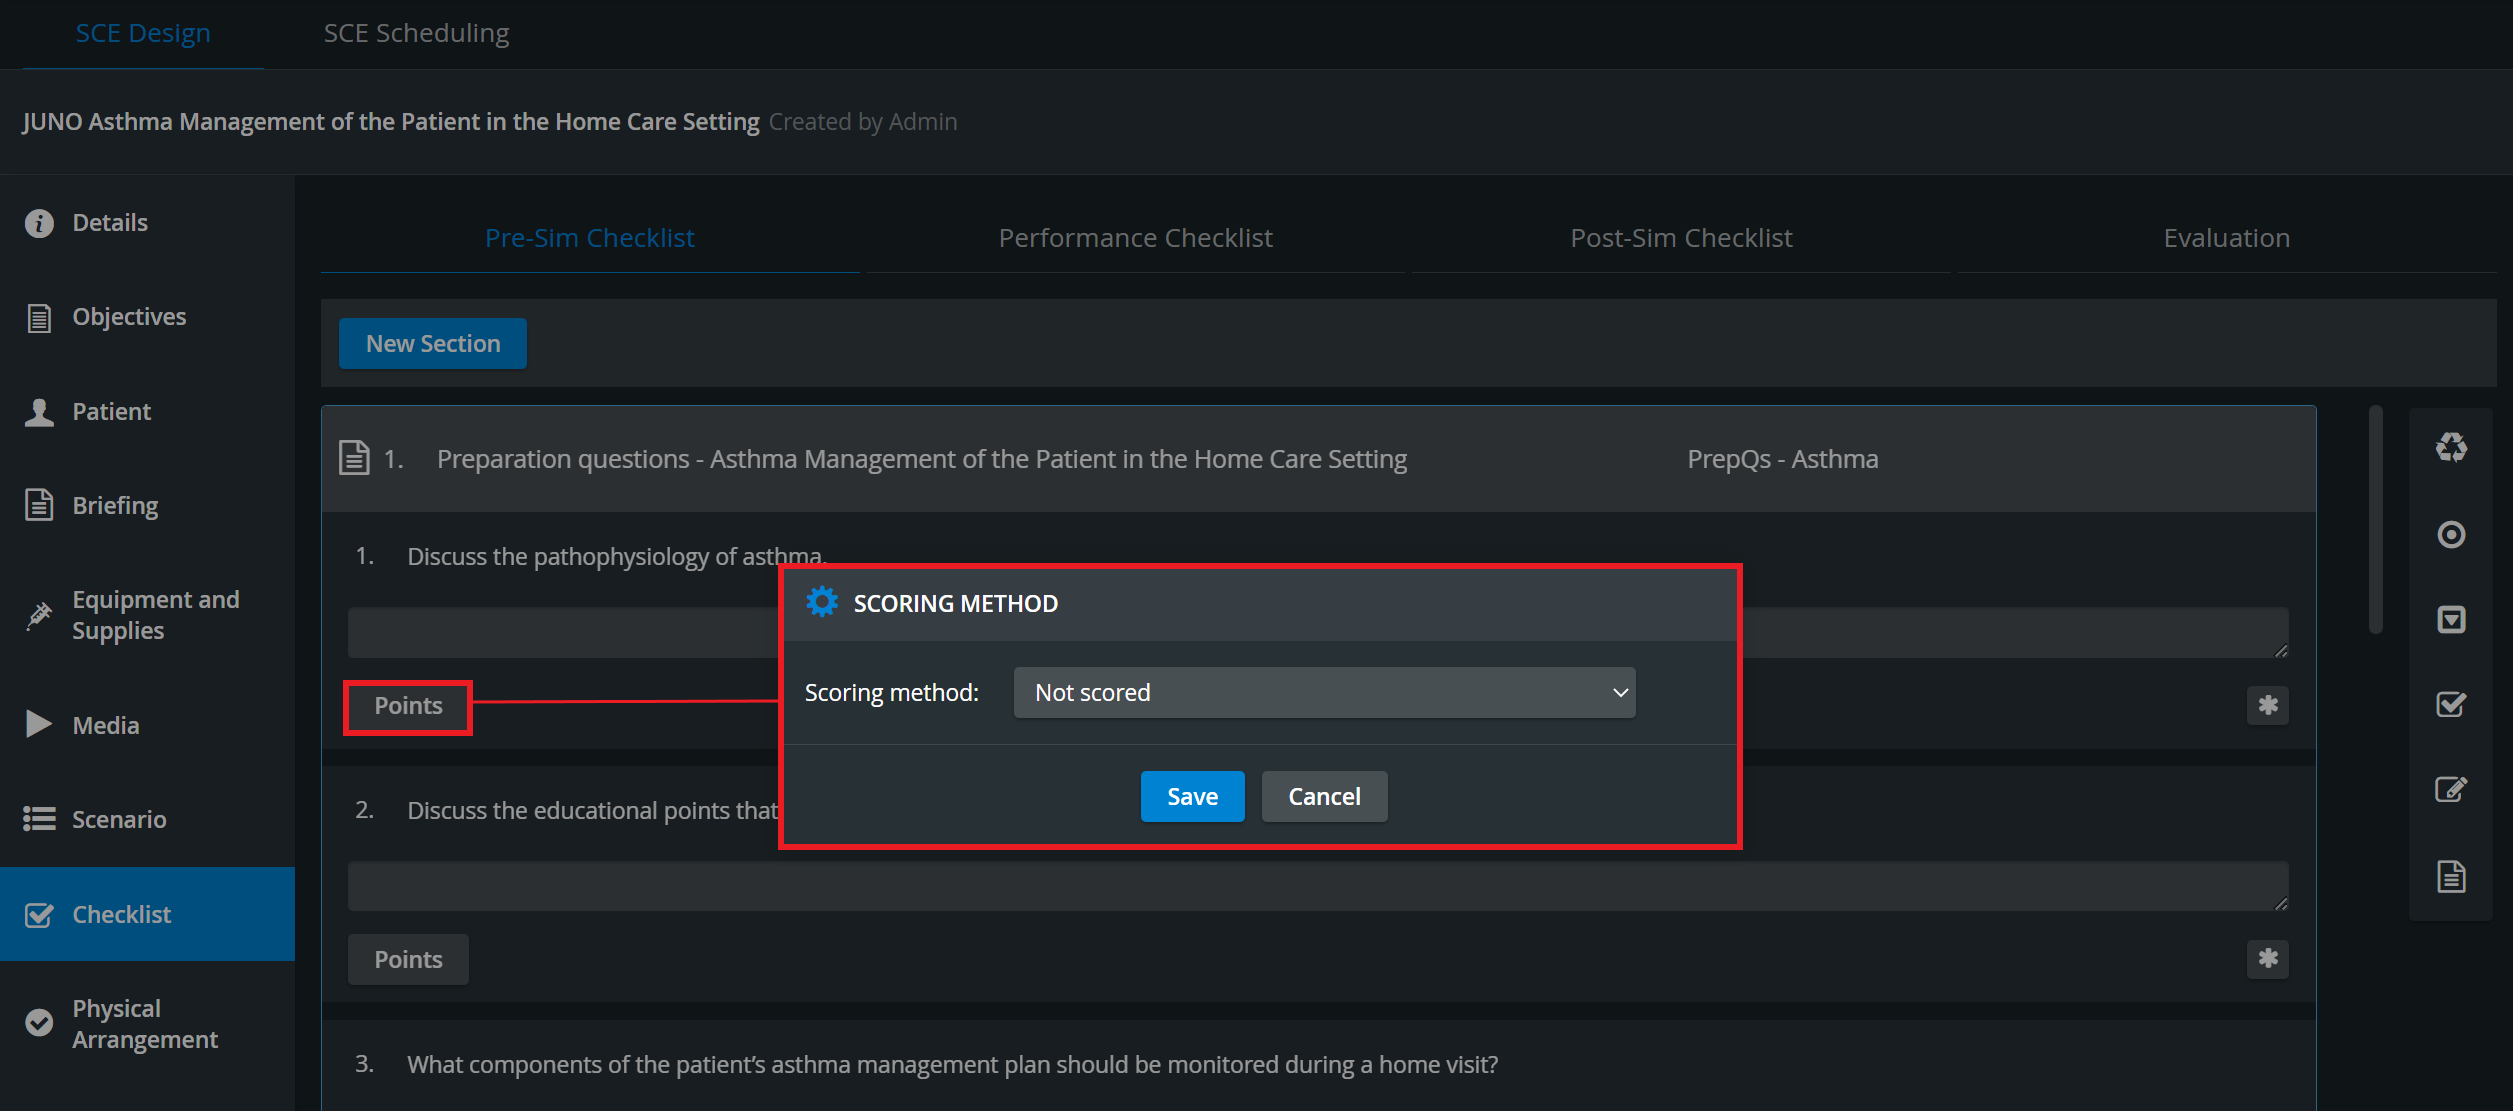The image size is (2513, 1111).
Task: Click the recycle icon in right toolbar
Action: [2451, 447]
